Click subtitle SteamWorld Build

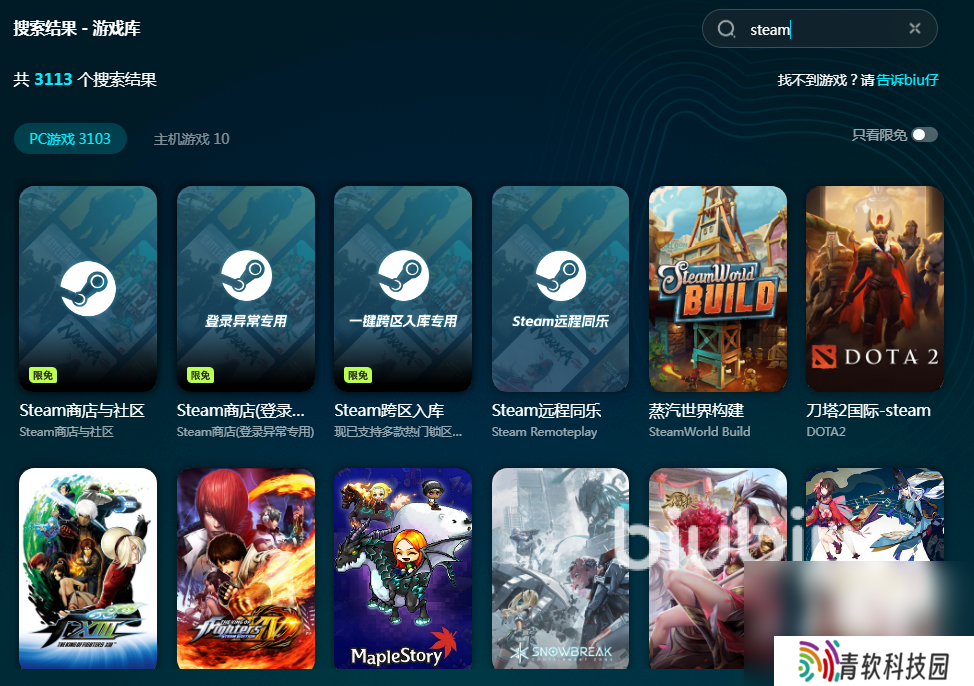point(700,432)
